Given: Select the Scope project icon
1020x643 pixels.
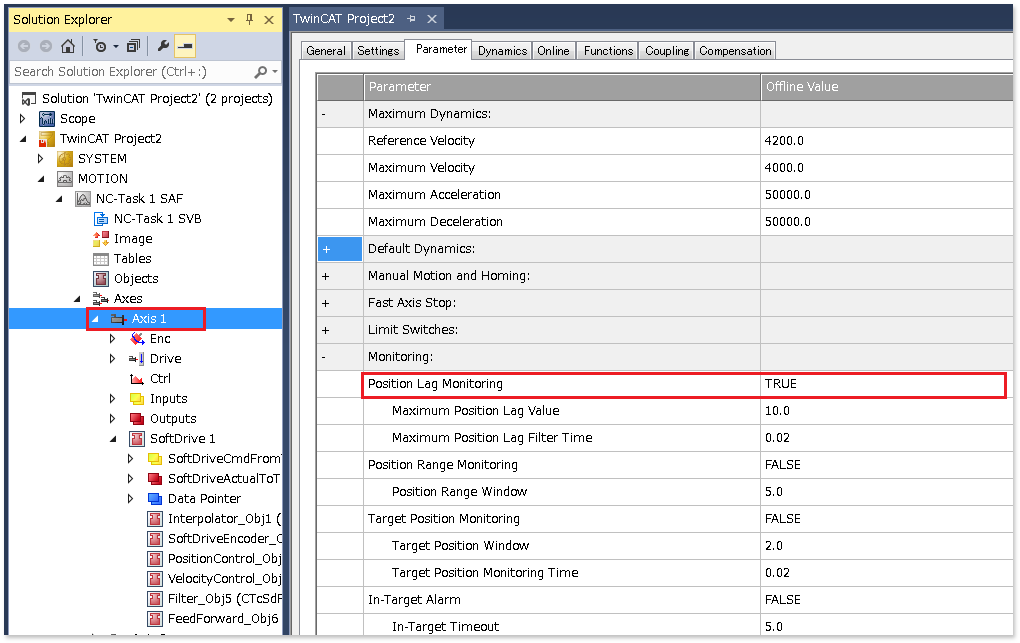Looking at the screenshot, I should click(47, 119).
